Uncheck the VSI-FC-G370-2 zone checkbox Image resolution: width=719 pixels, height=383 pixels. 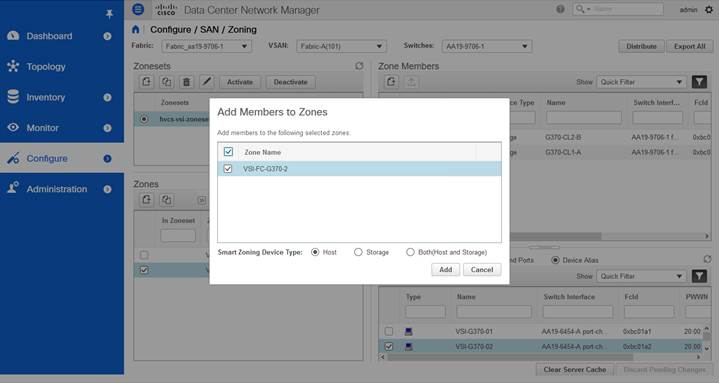point(228,169)
